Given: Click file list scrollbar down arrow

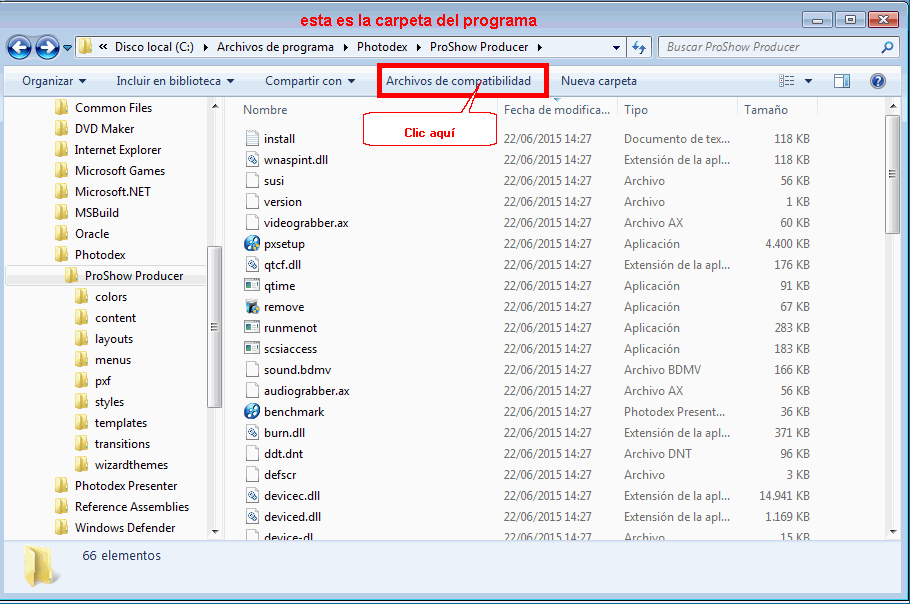Looking at the screenshot, I should pos(892,530).
